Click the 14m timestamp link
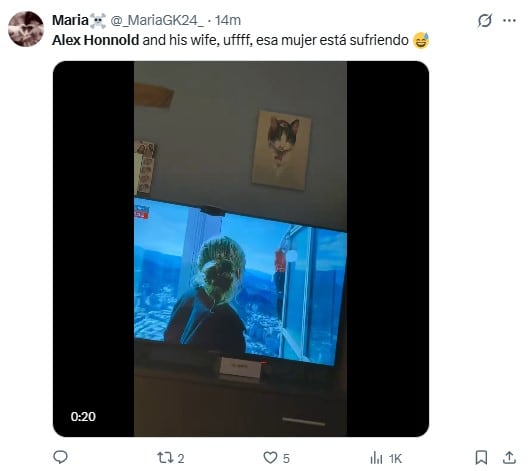 pos(228,20)
